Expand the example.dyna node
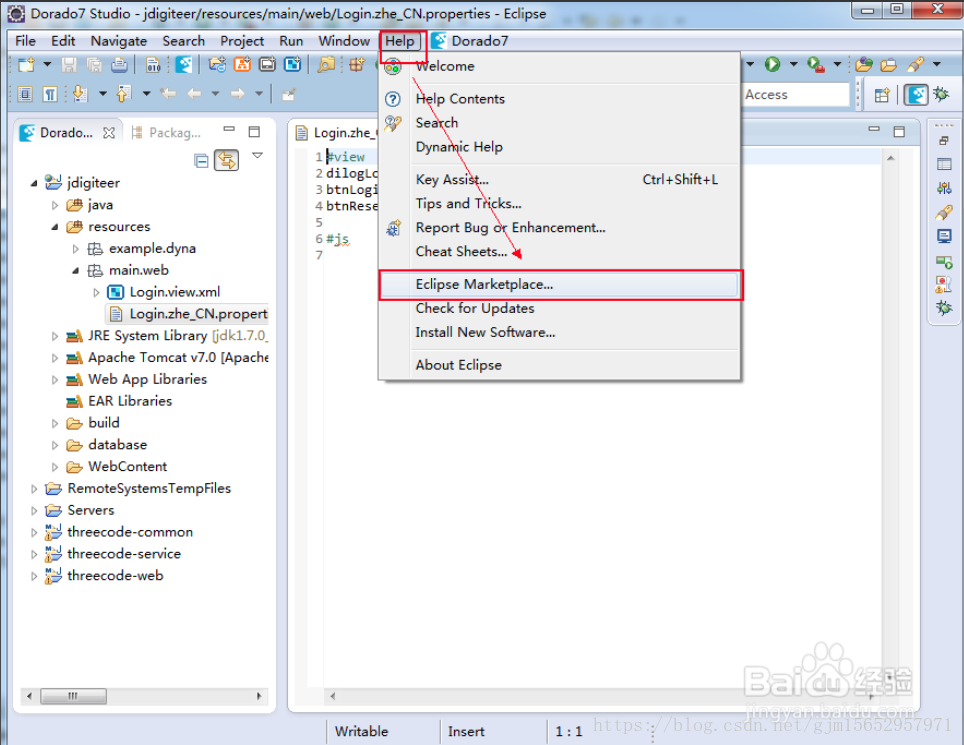The image size is (964, 745). [x=76, y=249]
